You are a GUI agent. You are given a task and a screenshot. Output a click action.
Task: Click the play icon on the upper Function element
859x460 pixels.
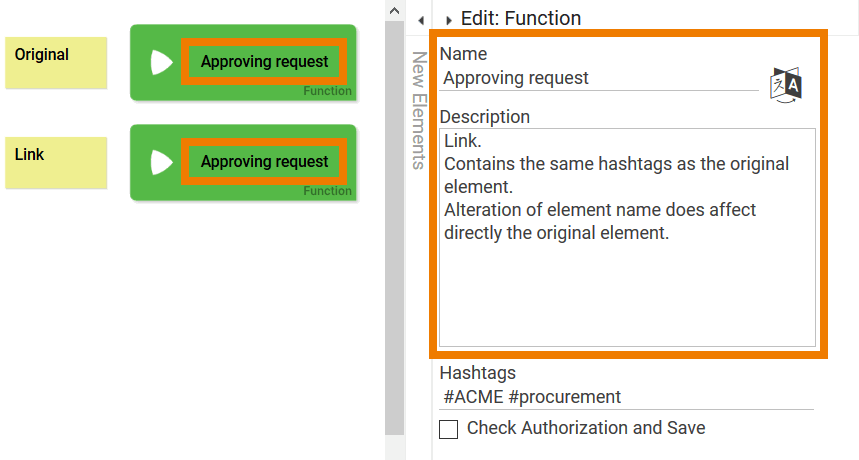click(161, 62)
